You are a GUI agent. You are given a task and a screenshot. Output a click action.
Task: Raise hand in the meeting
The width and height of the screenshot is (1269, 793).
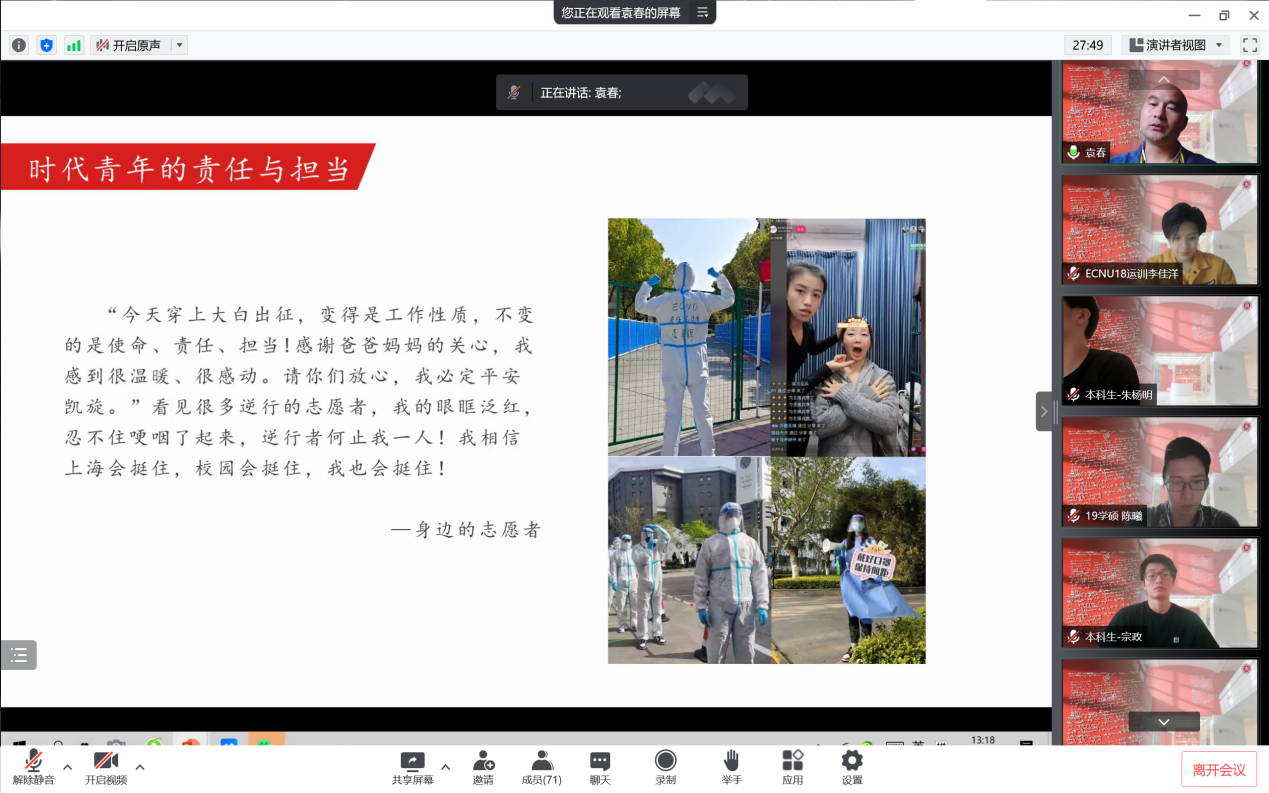coord(731,767)
